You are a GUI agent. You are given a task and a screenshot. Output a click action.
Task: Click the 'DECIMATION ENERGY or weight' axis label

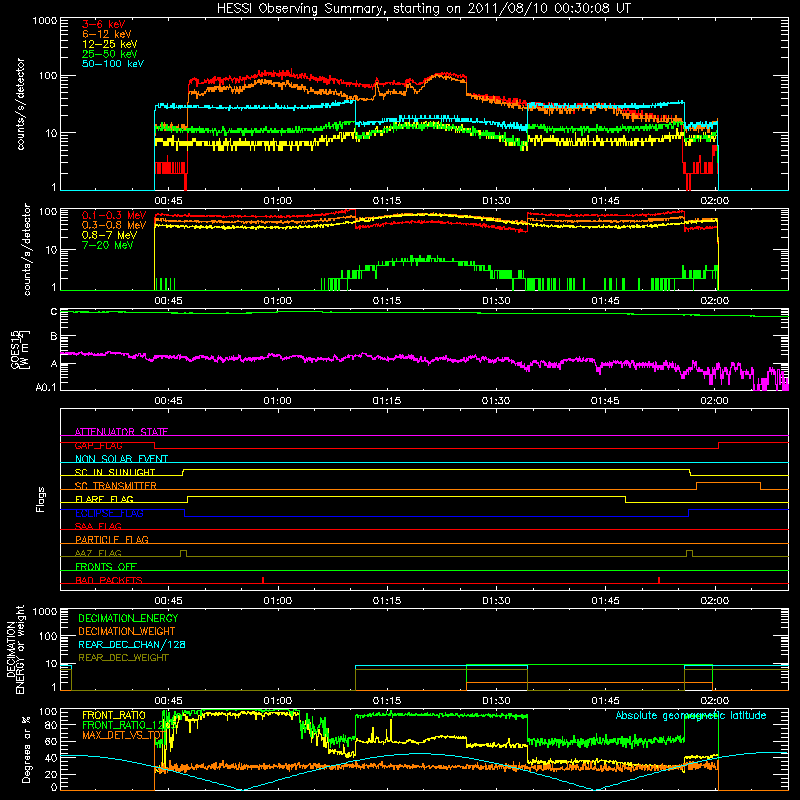(x=15, y=649)
